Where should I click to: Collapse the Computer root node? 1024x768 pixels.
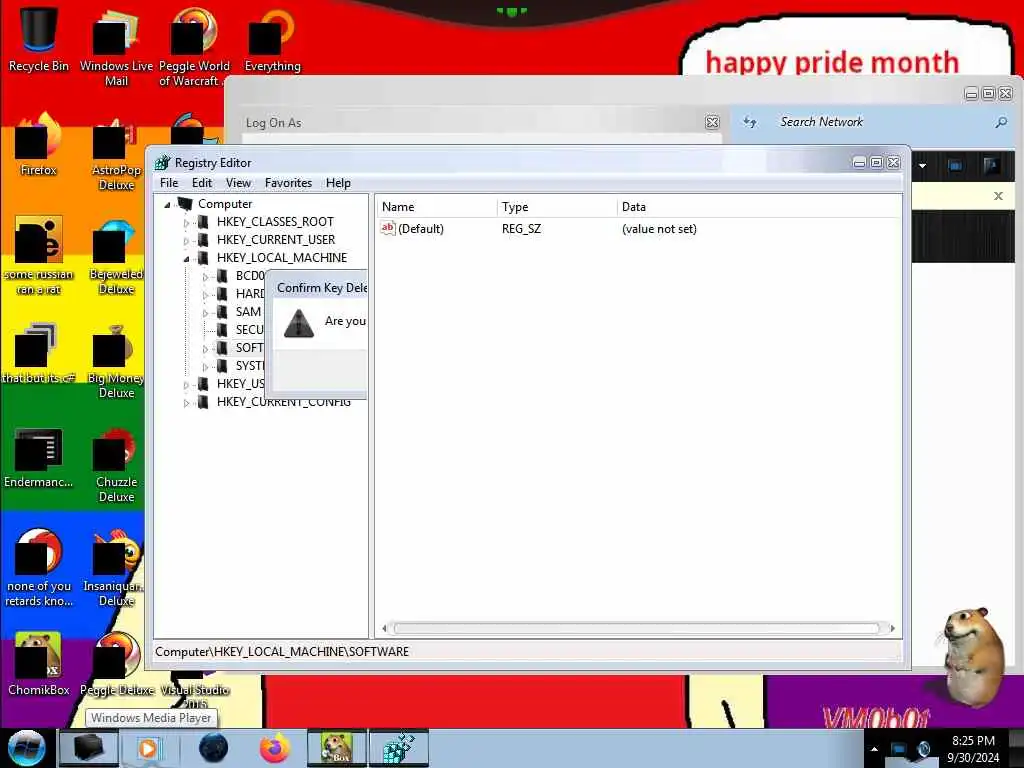(x=167, y=204)
